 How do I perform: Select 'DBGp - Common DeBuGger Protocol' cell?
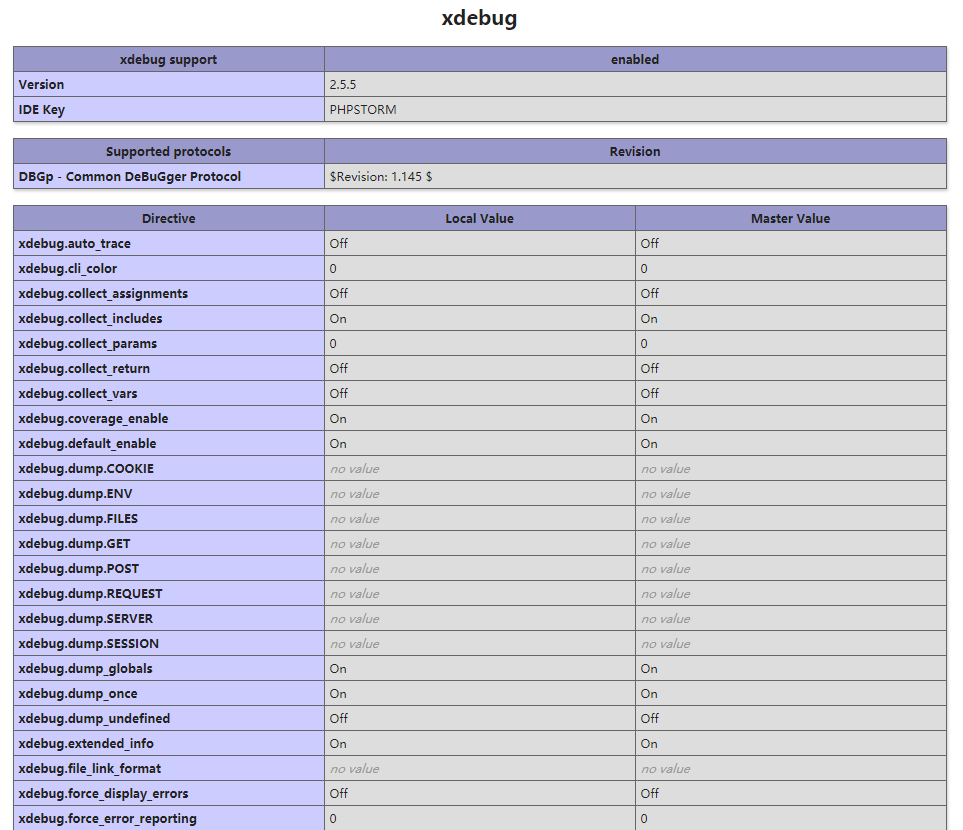tap(169, 177)
